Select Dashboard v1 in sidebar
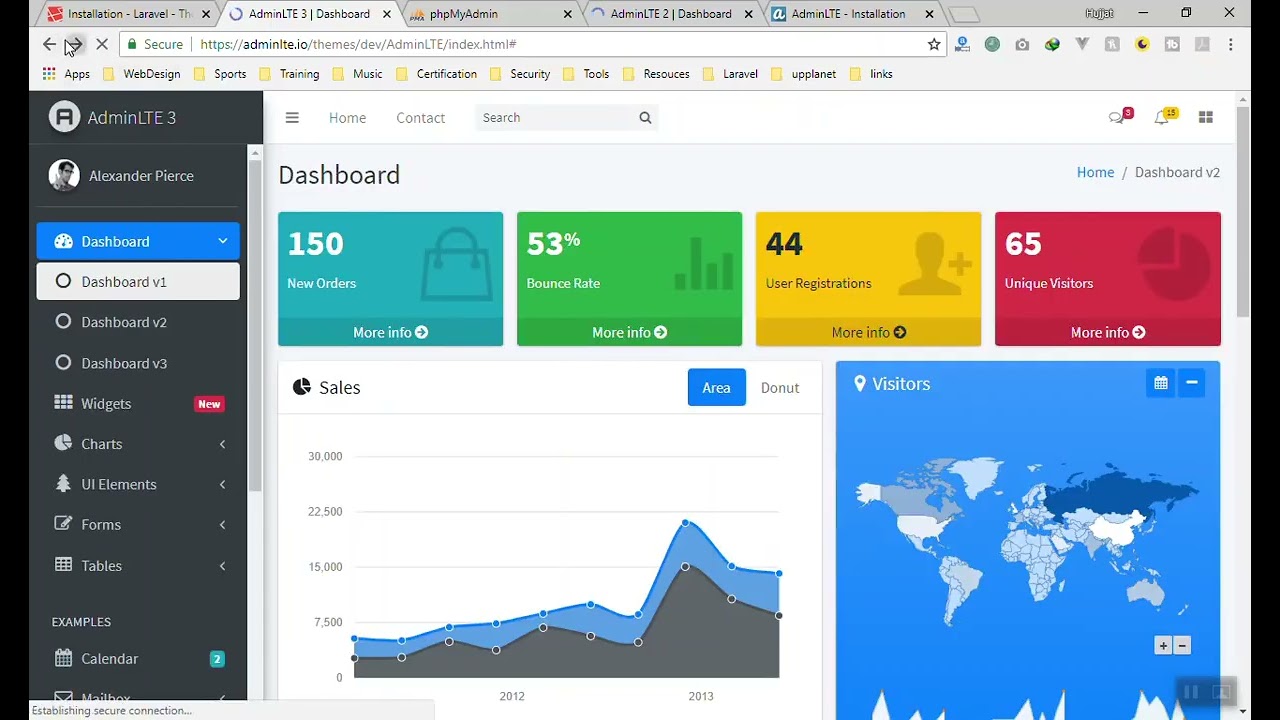This screenshot has height=720, width=1280. click(138, 282)
